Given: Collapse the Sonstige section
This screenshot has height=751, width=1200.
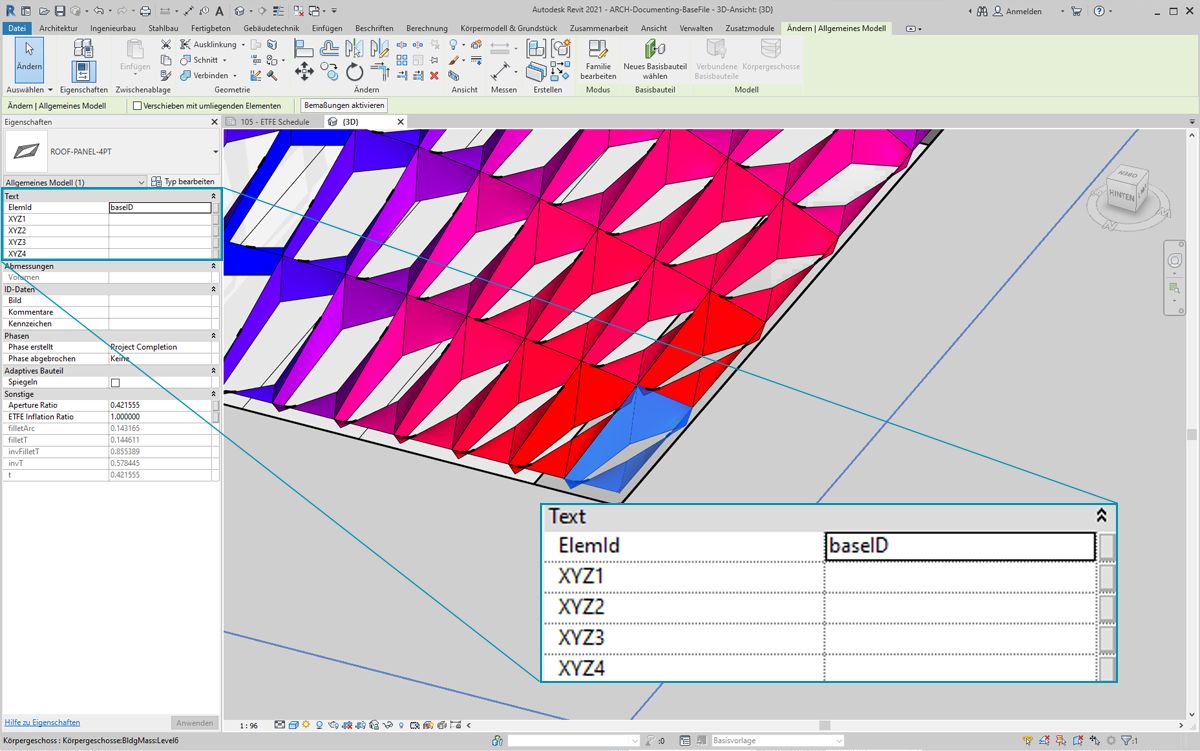Looking at the screenshot, I should tap(214, 394).
